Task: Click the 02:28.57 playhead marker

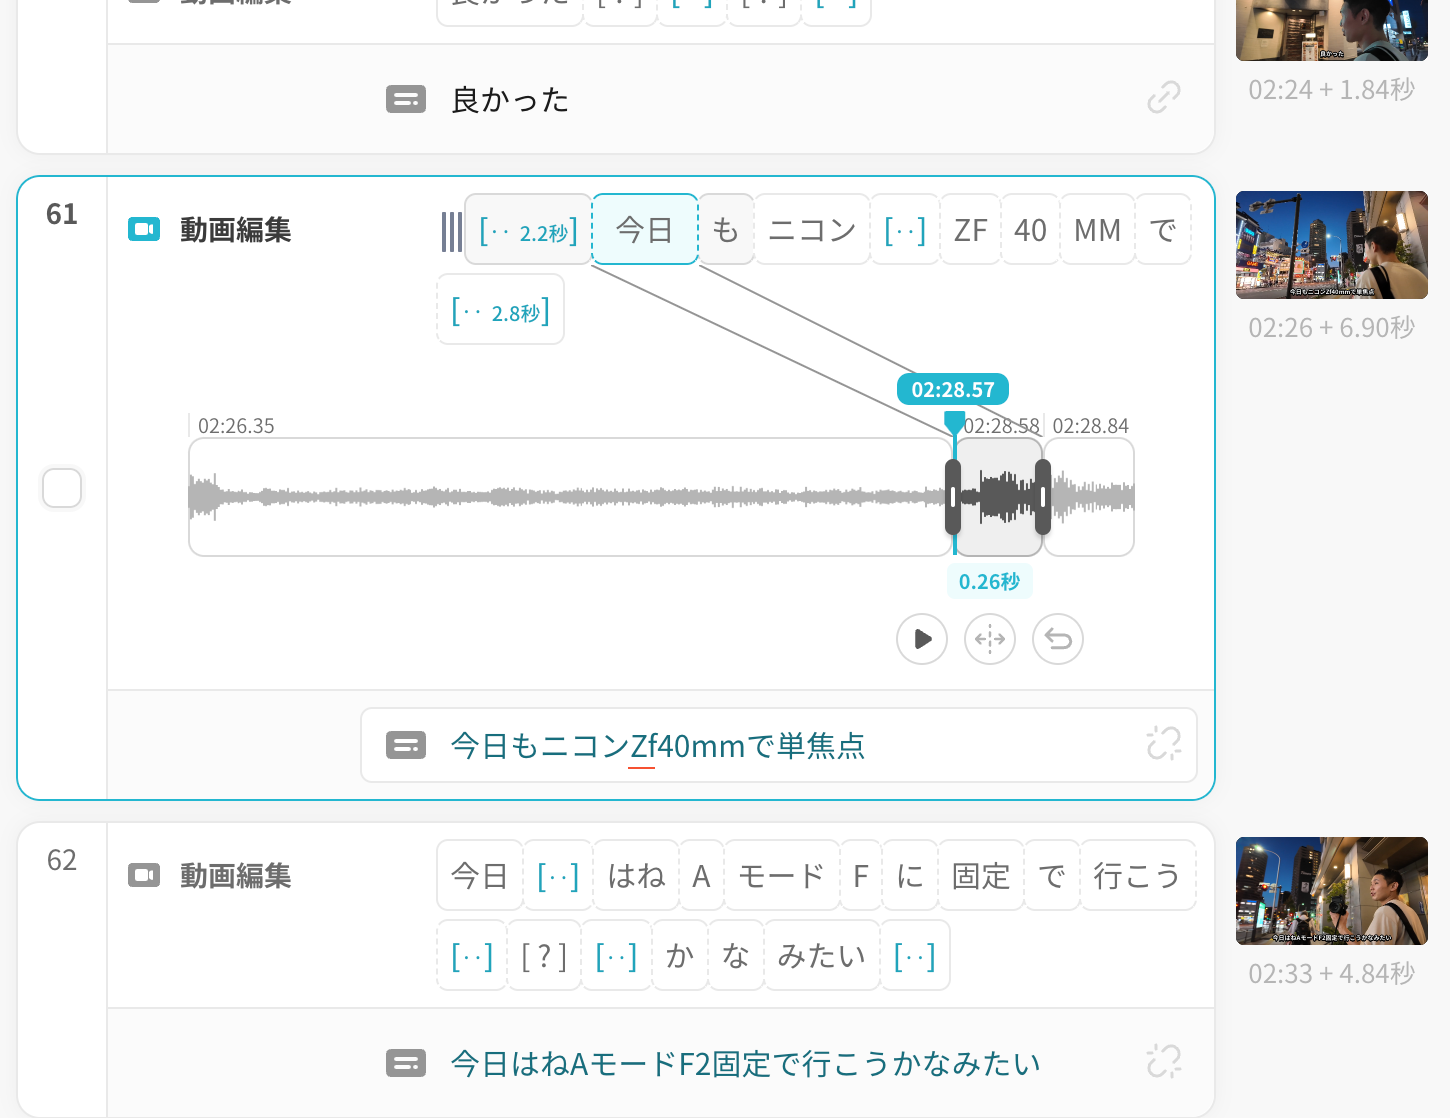Action: 953,389
